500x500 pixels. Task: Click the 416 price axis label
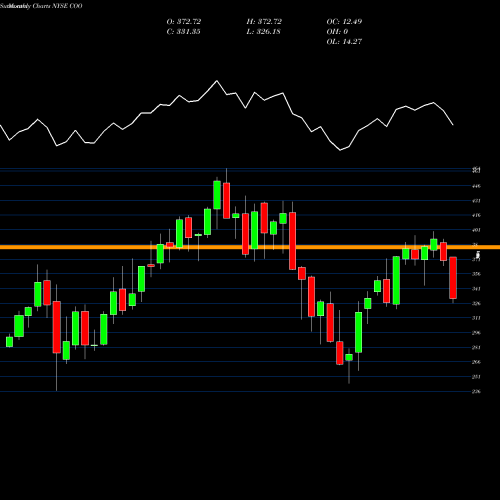476,215
